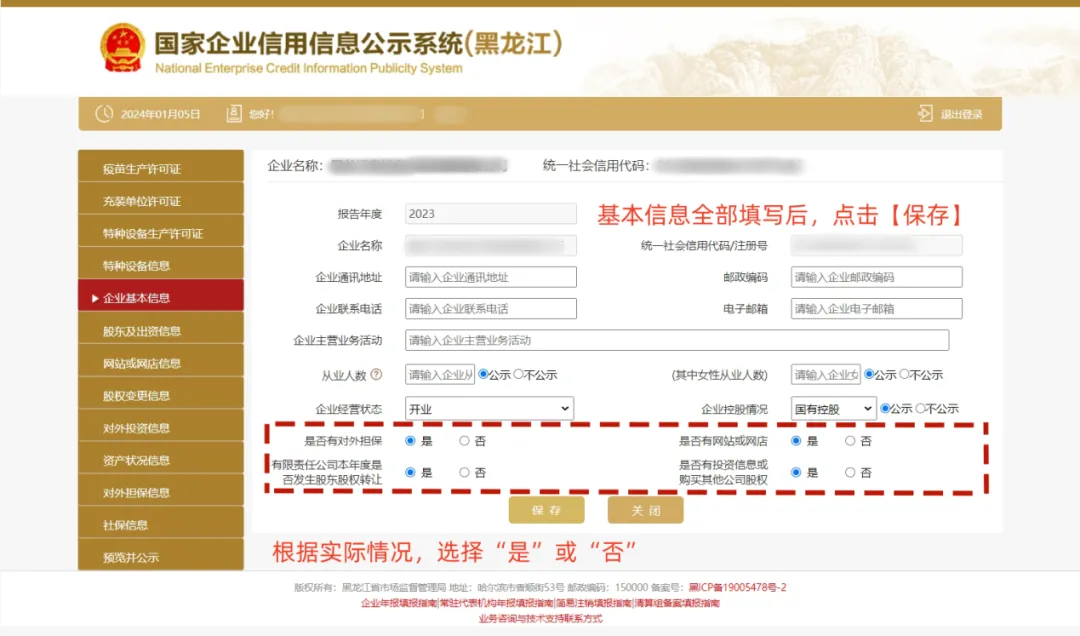Open 业务咨询与技术支持联系方式 link
The width and height of the screenshot is (1080, 636).
540,619
